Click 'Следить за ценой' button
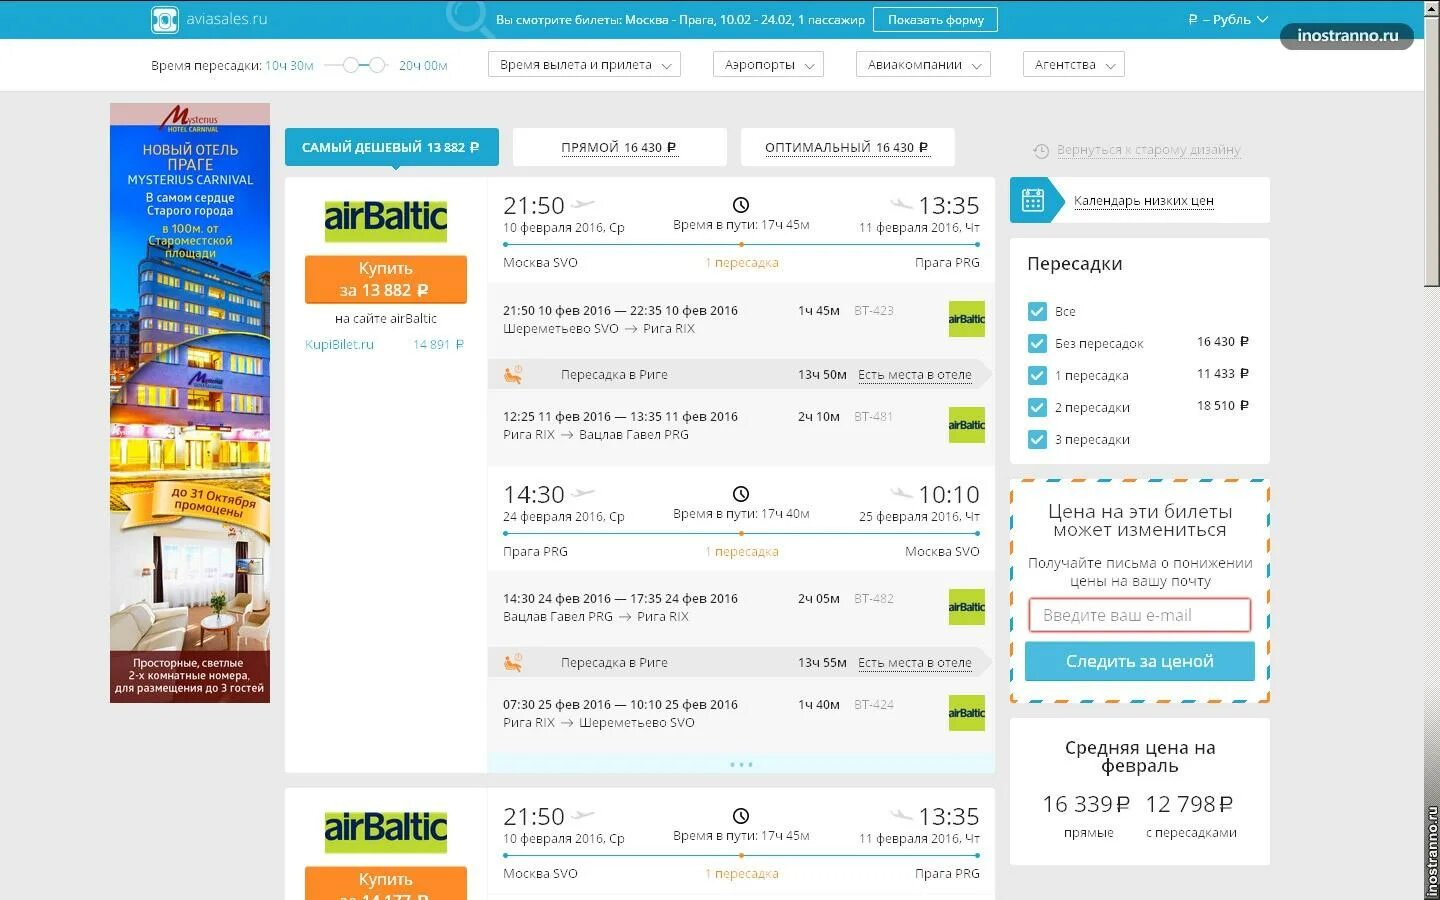Image resolution: width=1440 pixels, height=900 pixels. (1140, 661)
